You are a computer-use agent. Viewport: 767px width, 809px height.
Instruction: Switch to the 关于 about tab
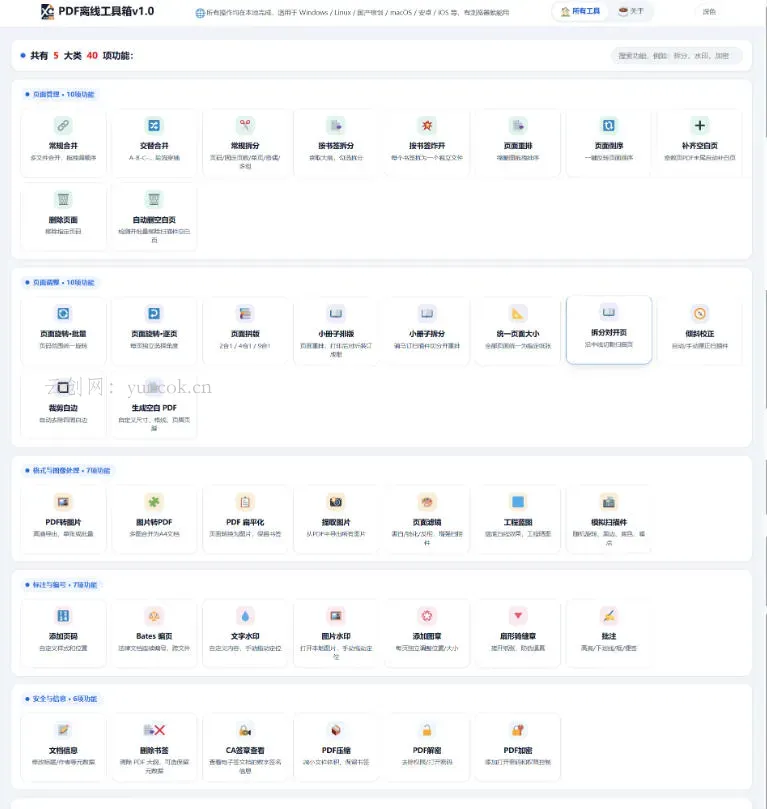point(631,11)
